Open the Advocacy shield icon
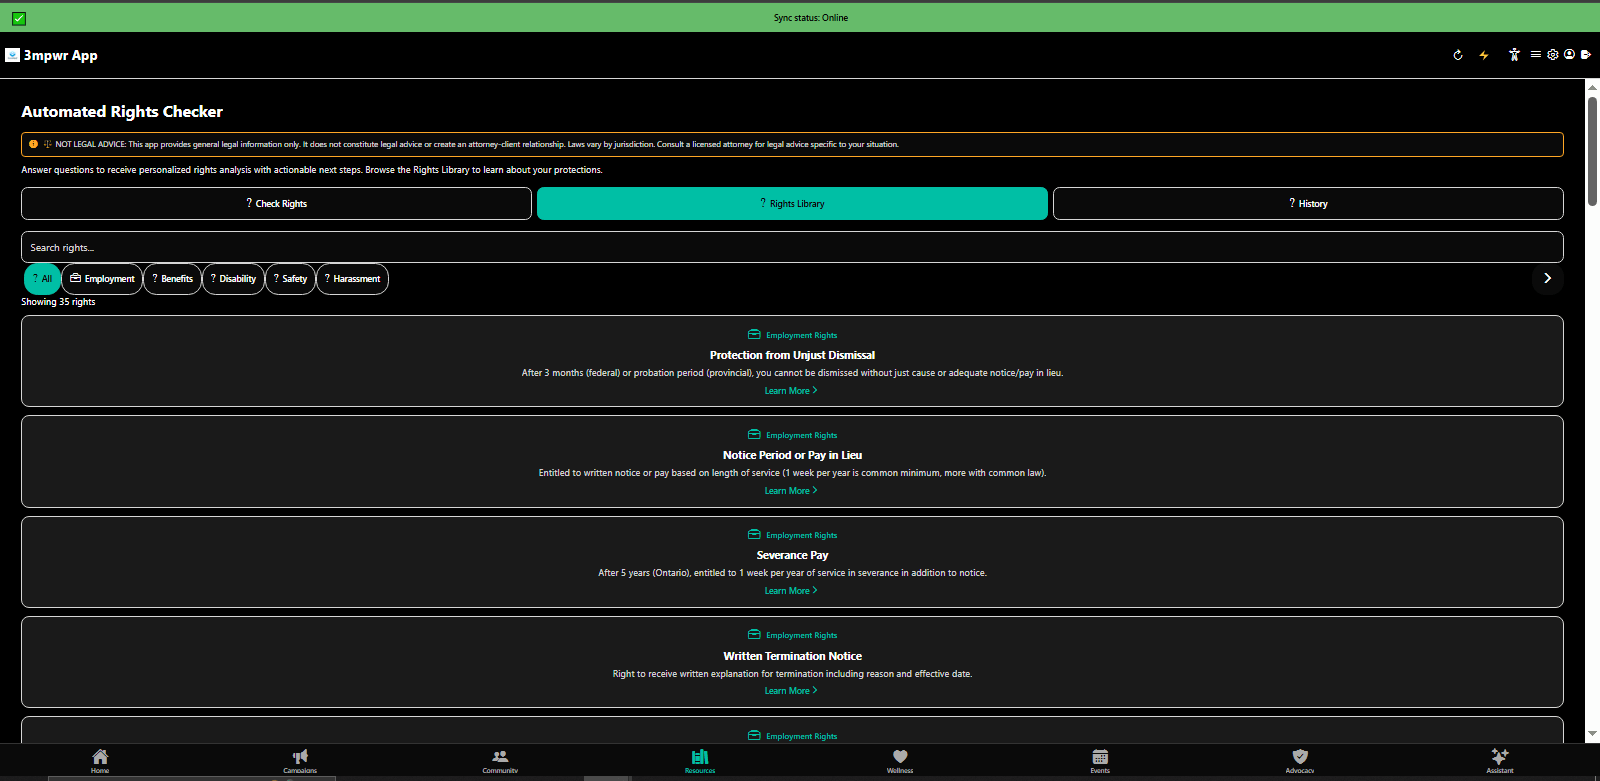 (1300, 761)
